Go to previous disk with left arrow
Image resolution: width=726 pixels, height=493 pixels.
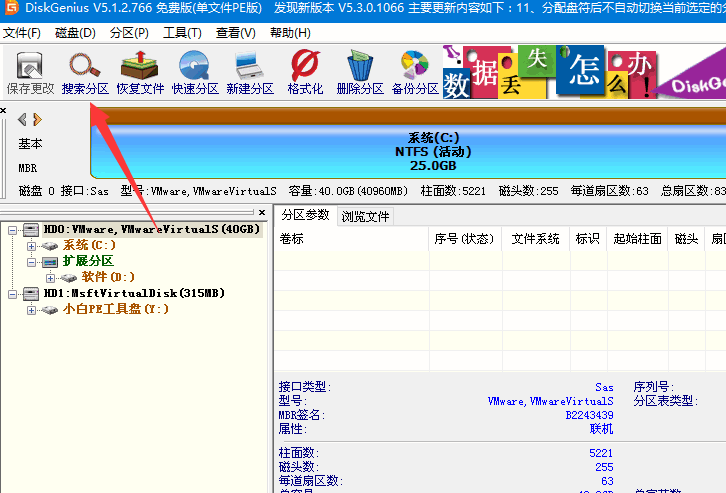[x=22, y=119]
